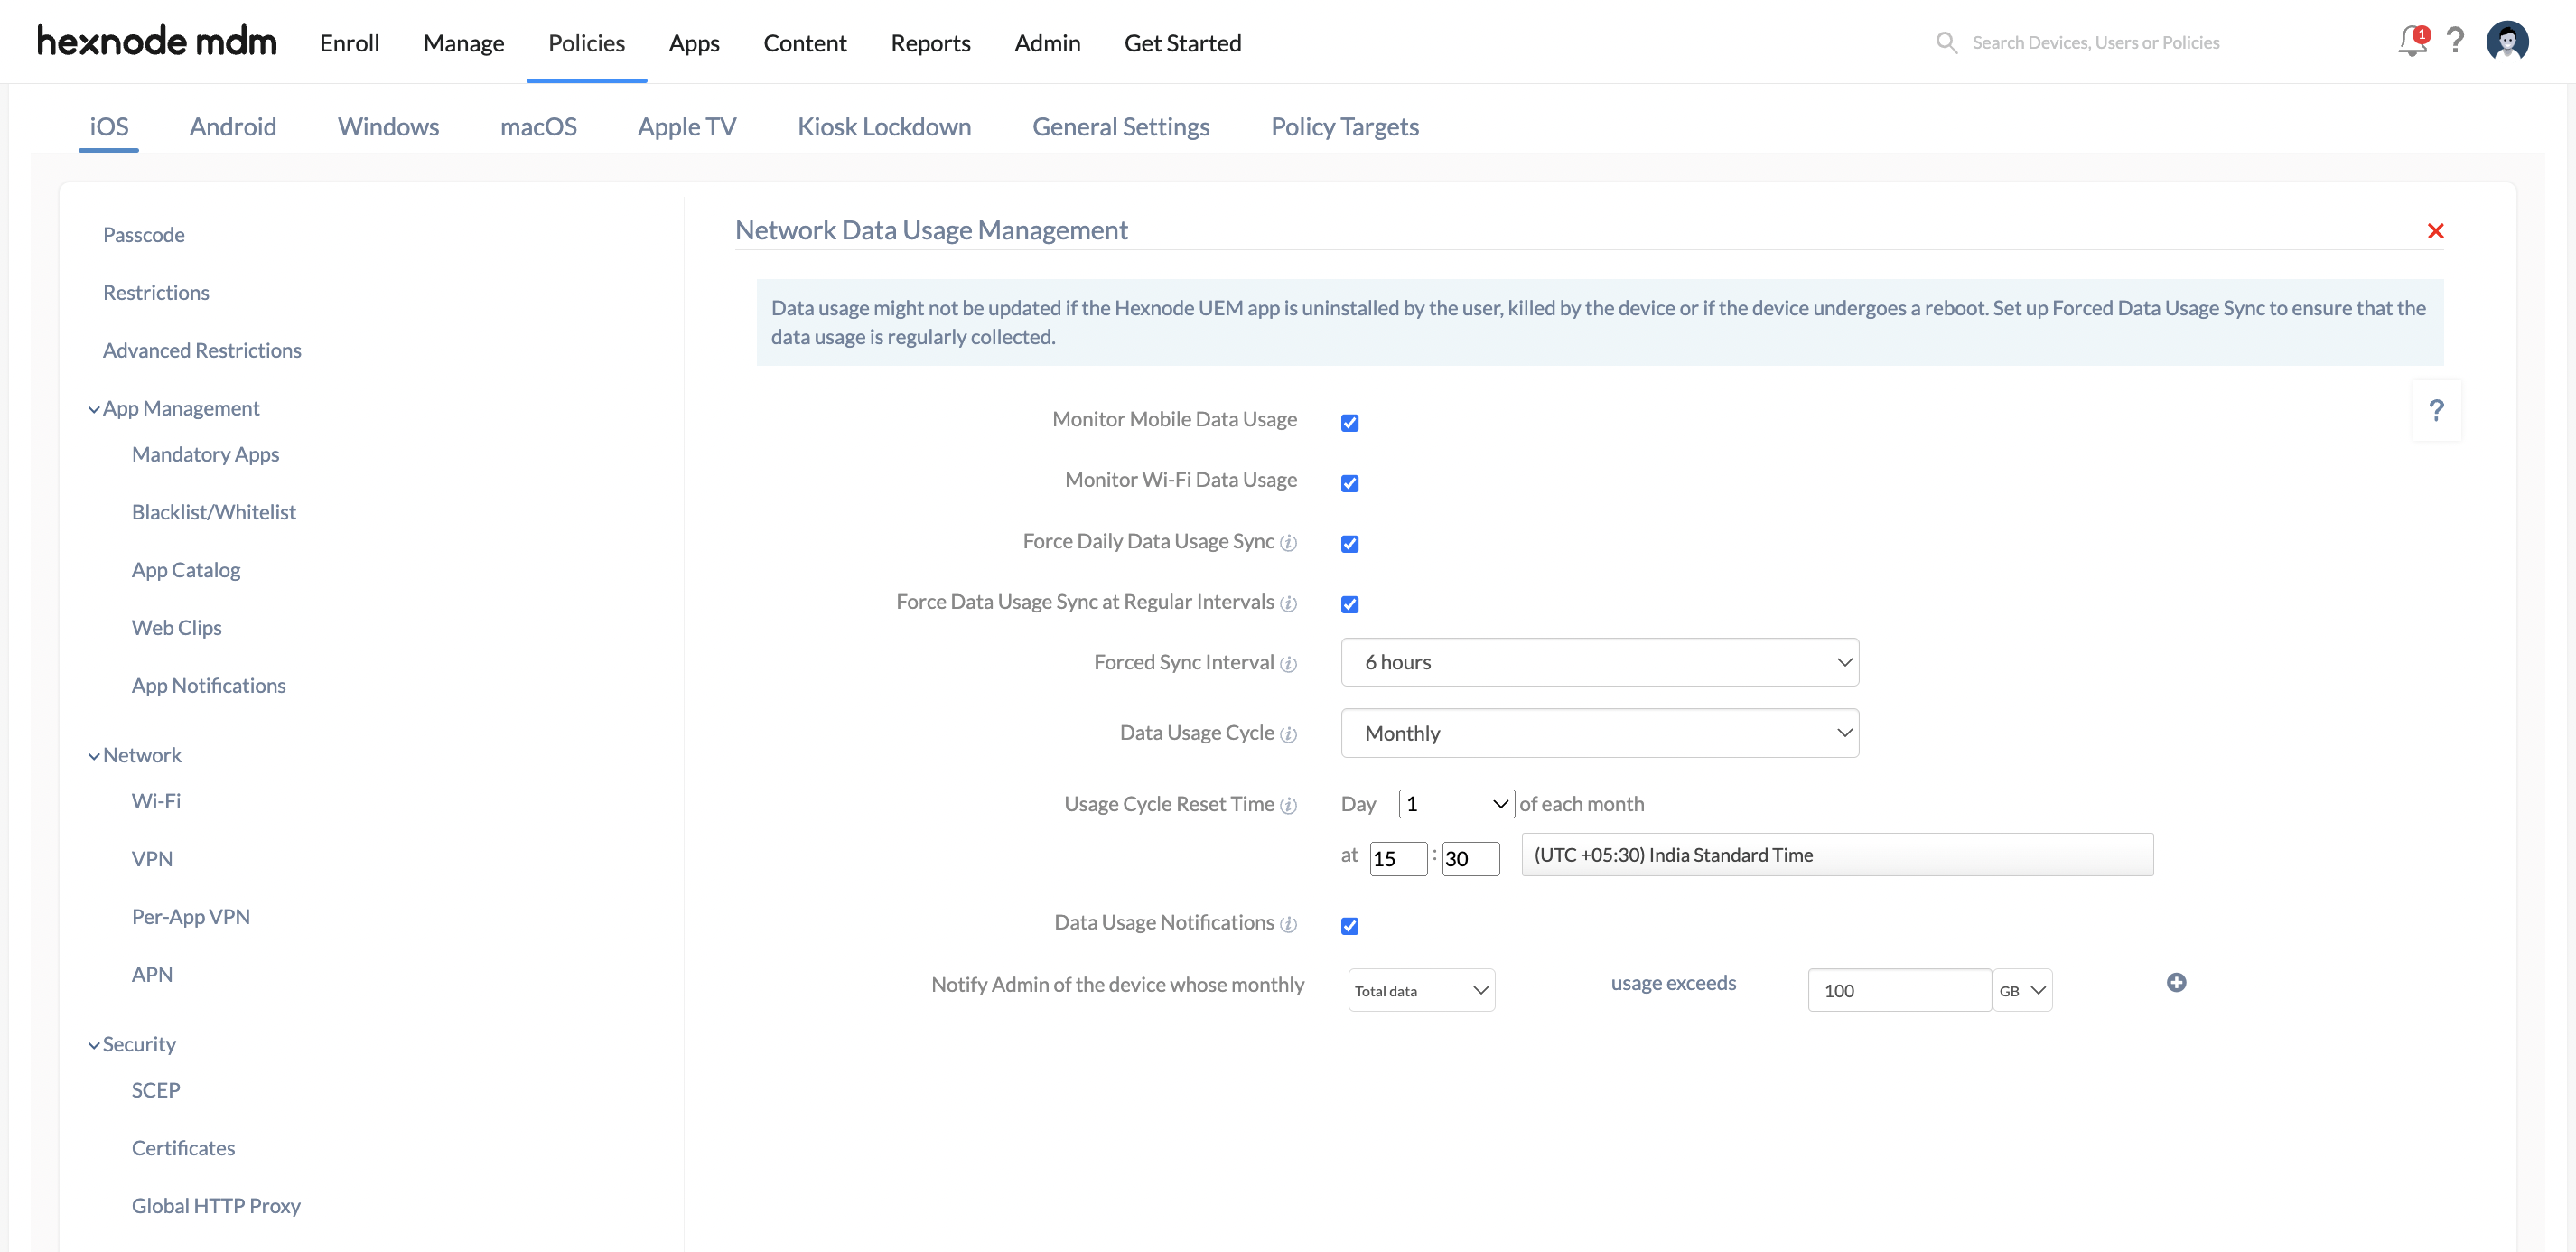Open SCEP settings
This screenshot has height=1252, width=2576.
pyautogui.click(x=155, y=1090)
